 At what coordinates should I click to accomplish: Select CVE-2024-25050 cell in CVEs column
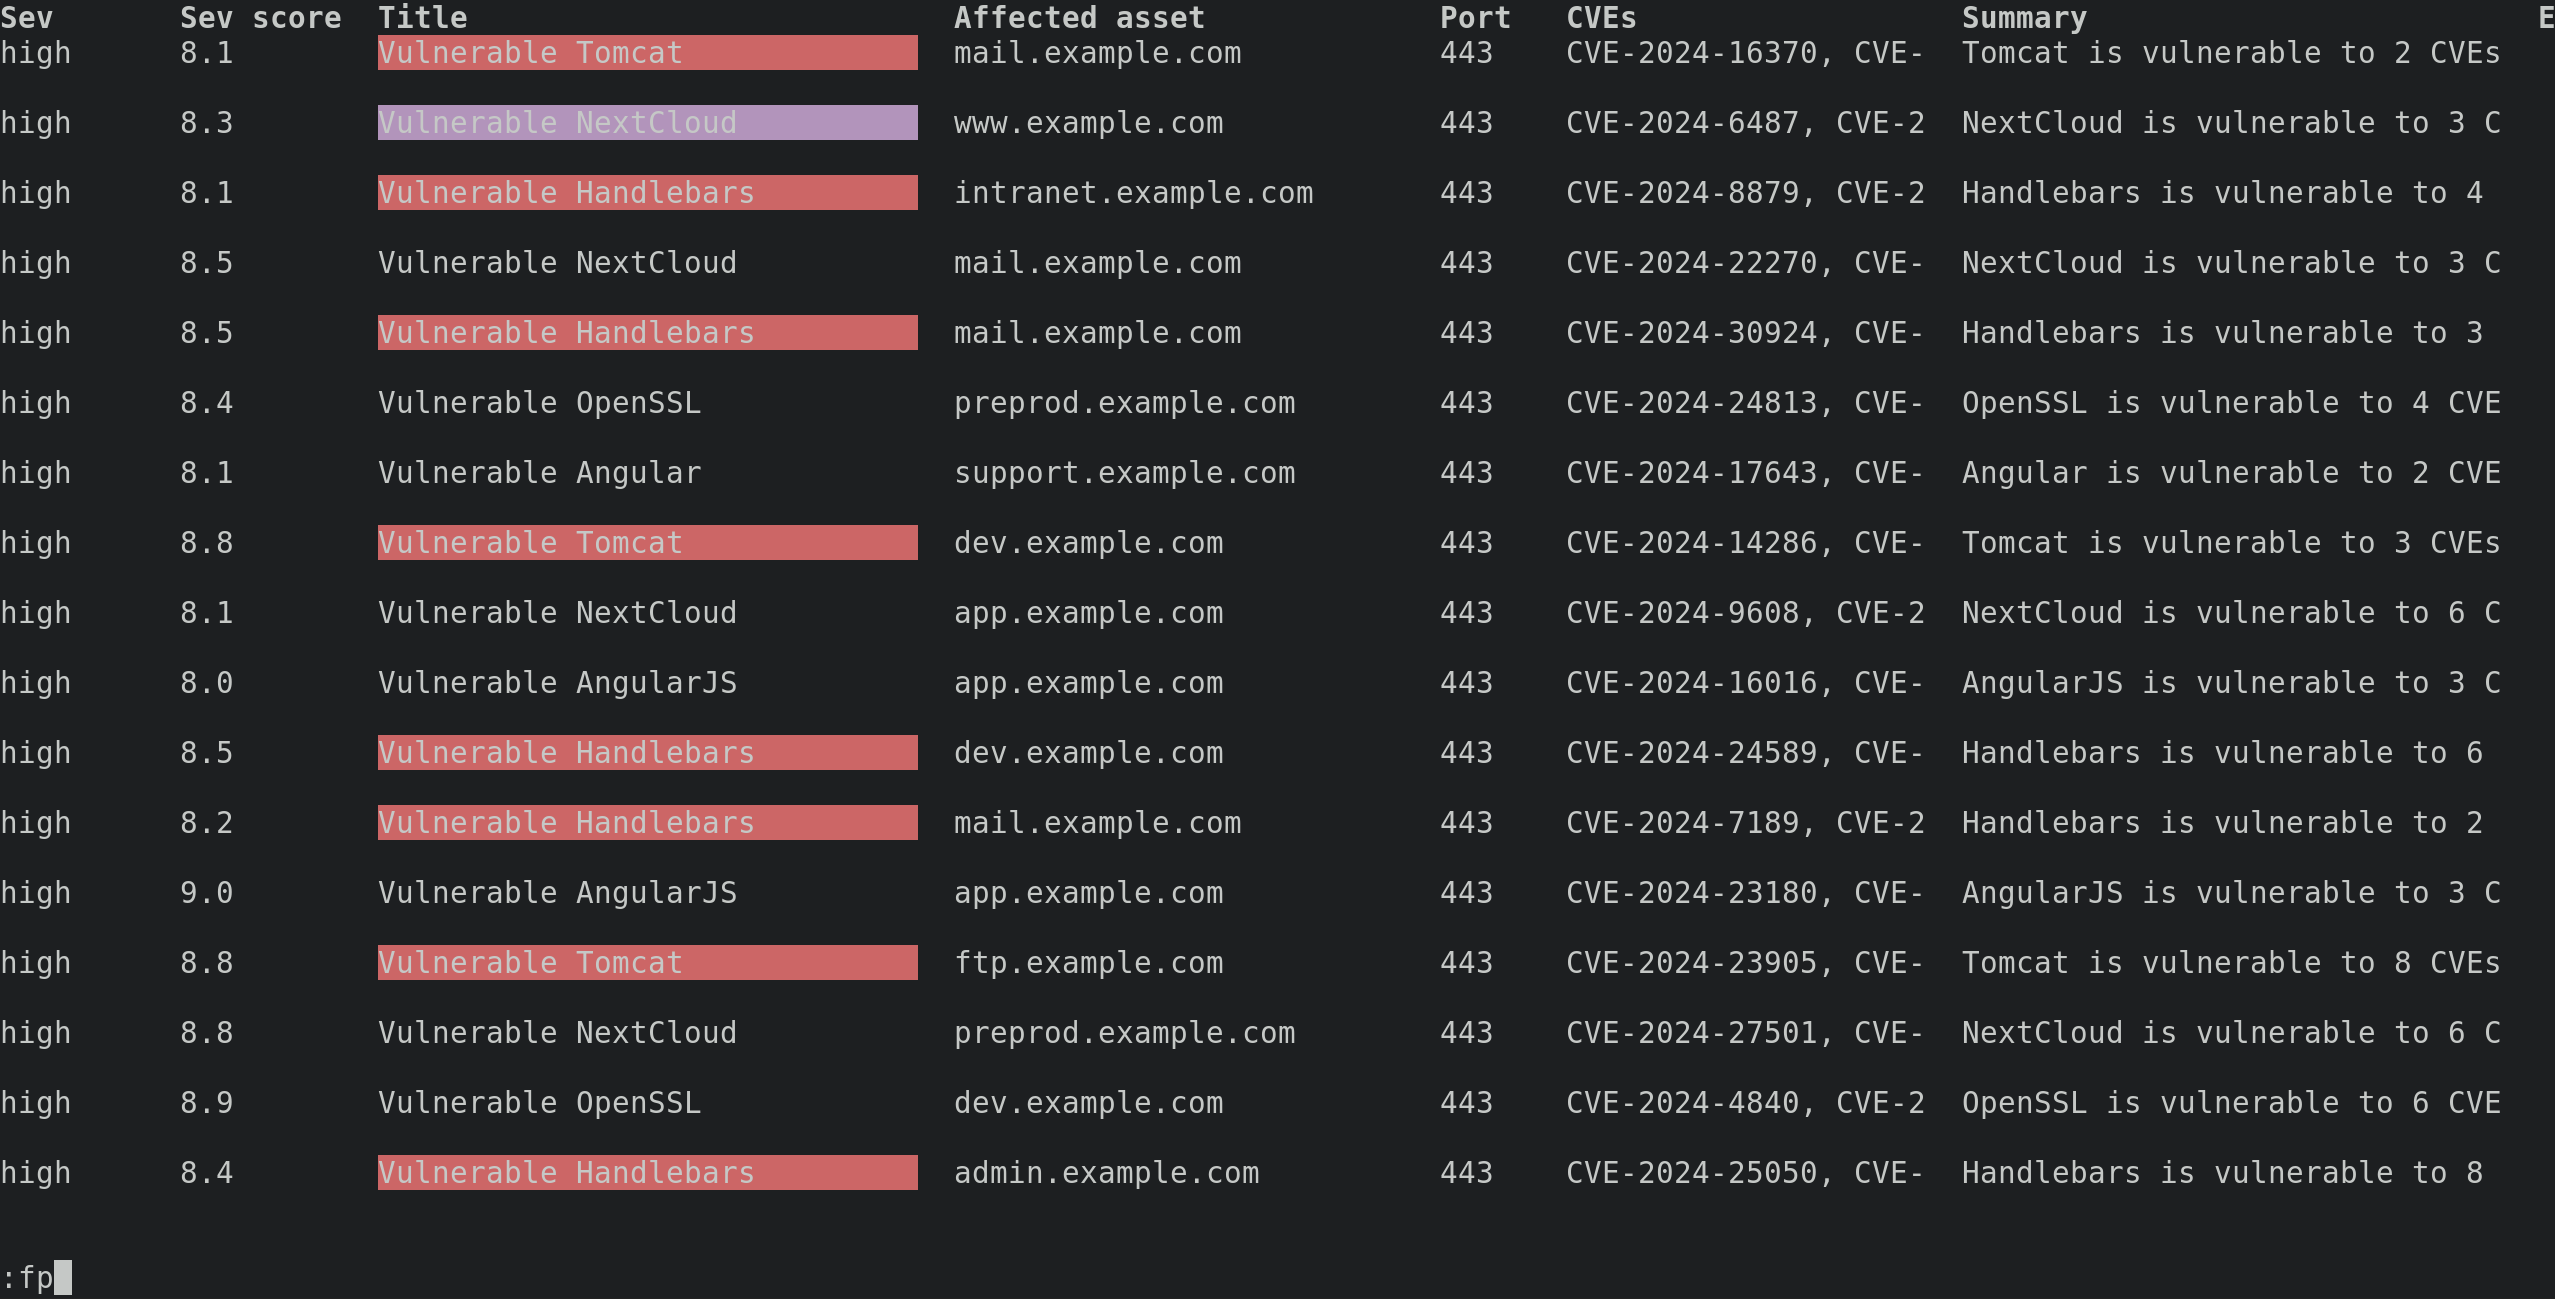pos(1744,1173)
